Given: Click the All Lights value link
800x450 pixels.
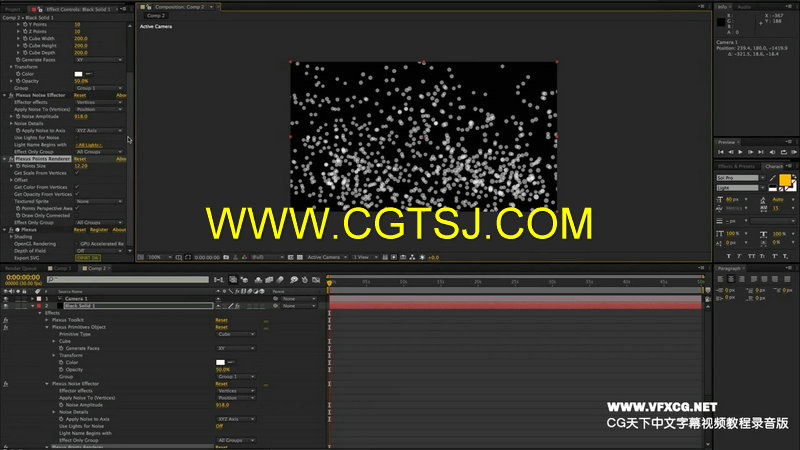Looking at the screenshot, I should tap(89, 145).
